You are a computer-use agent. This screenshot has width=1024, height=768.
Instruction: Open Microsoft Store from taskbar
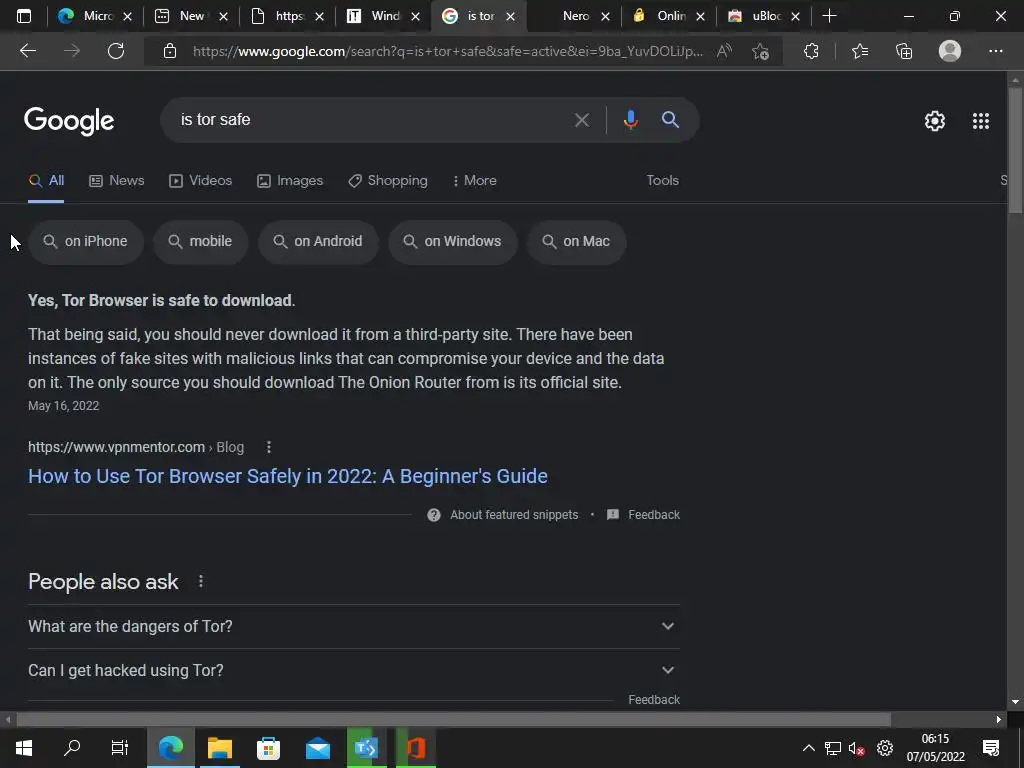(268, 747)
